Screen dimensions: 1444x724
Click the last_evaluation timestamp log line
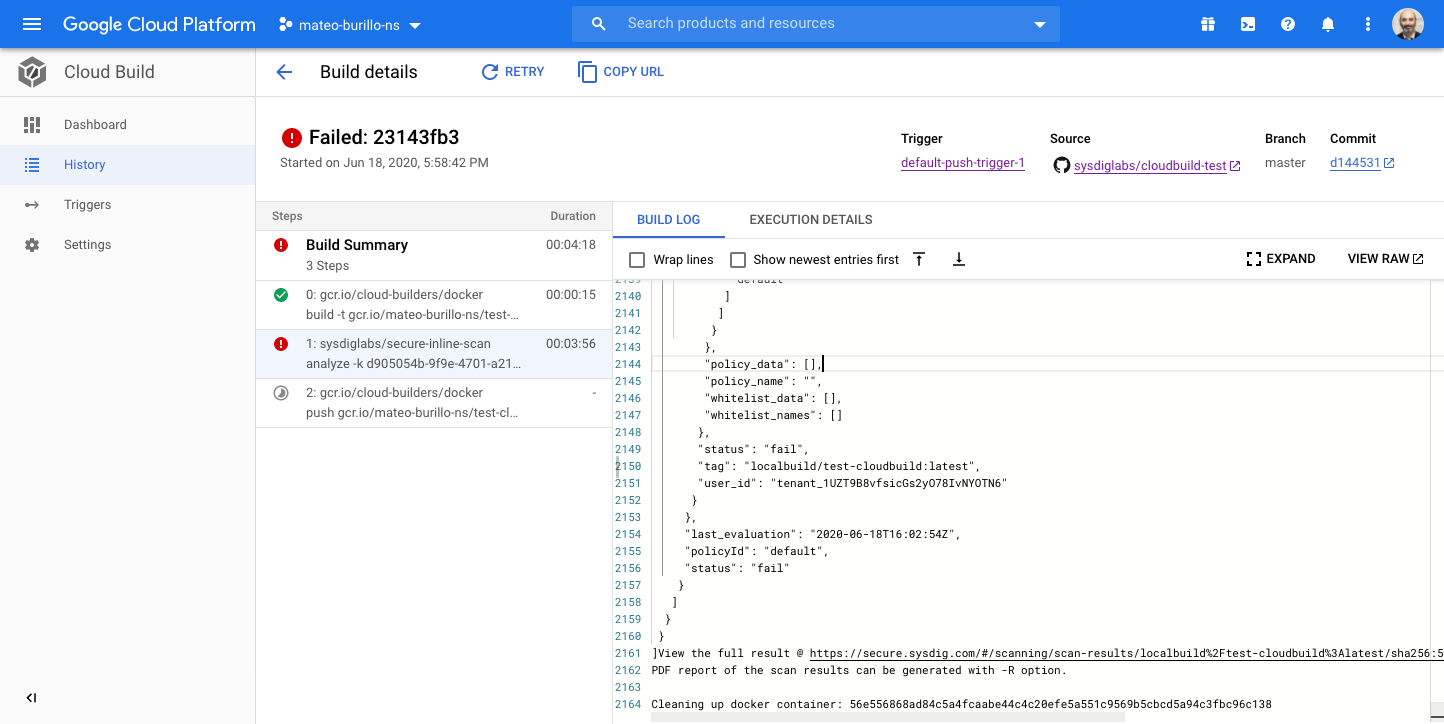pos(823,534)
